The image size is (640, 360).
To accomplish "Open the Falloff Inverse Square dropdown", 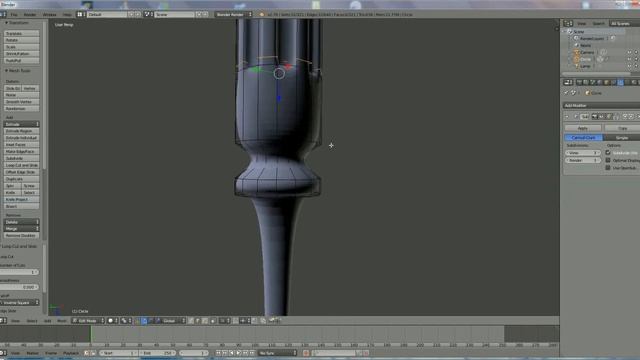I will pos(20,302).
